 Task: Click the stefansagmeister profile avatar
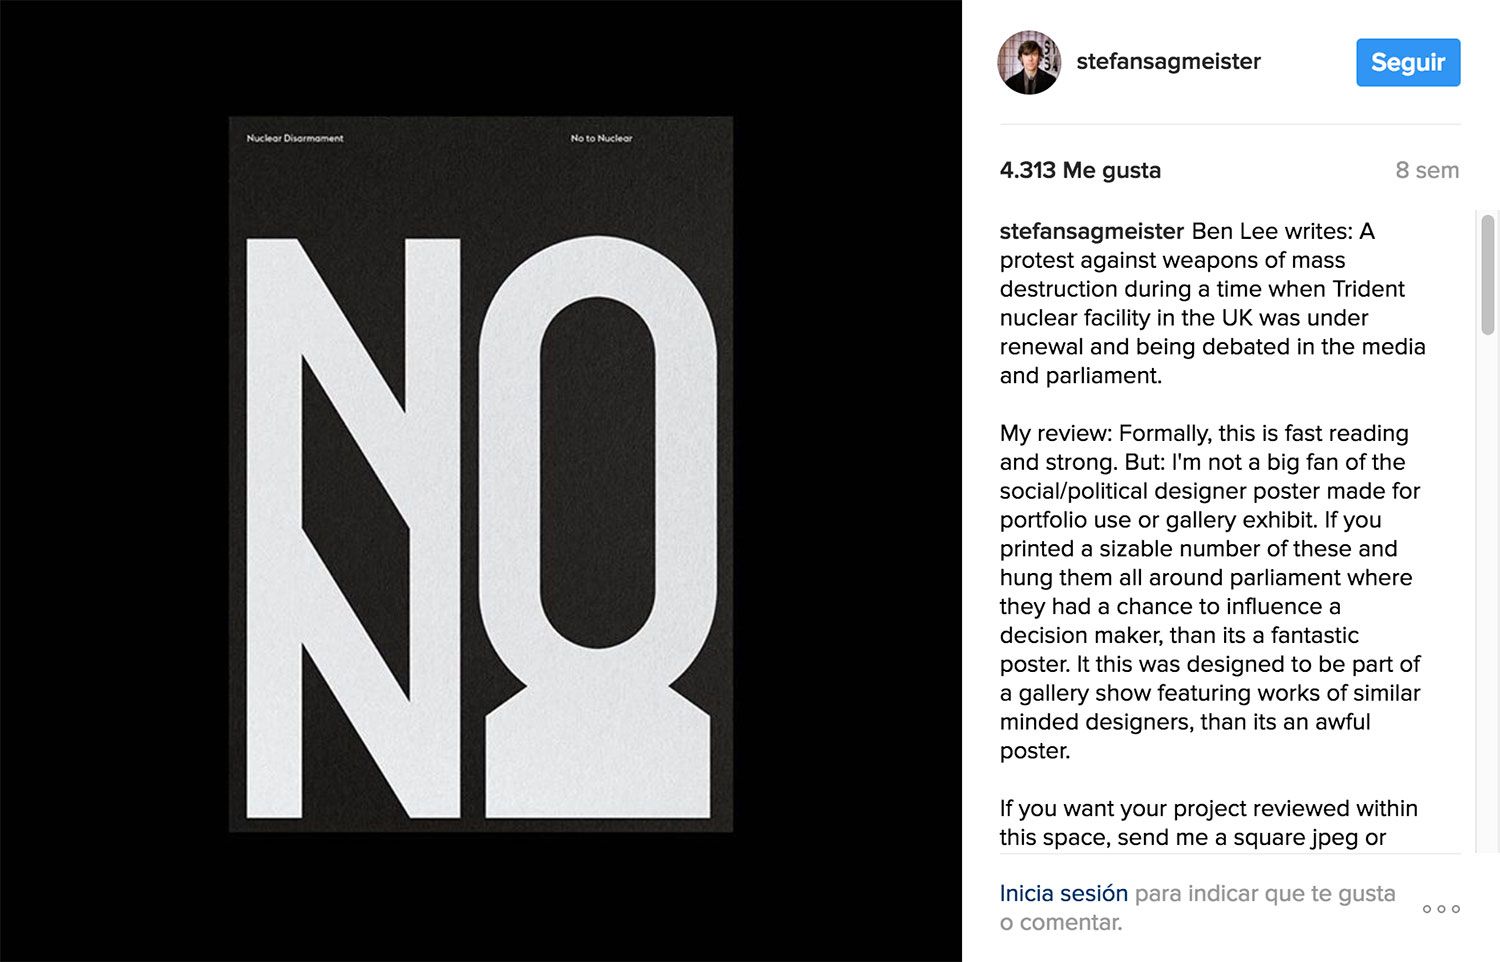1029,62
